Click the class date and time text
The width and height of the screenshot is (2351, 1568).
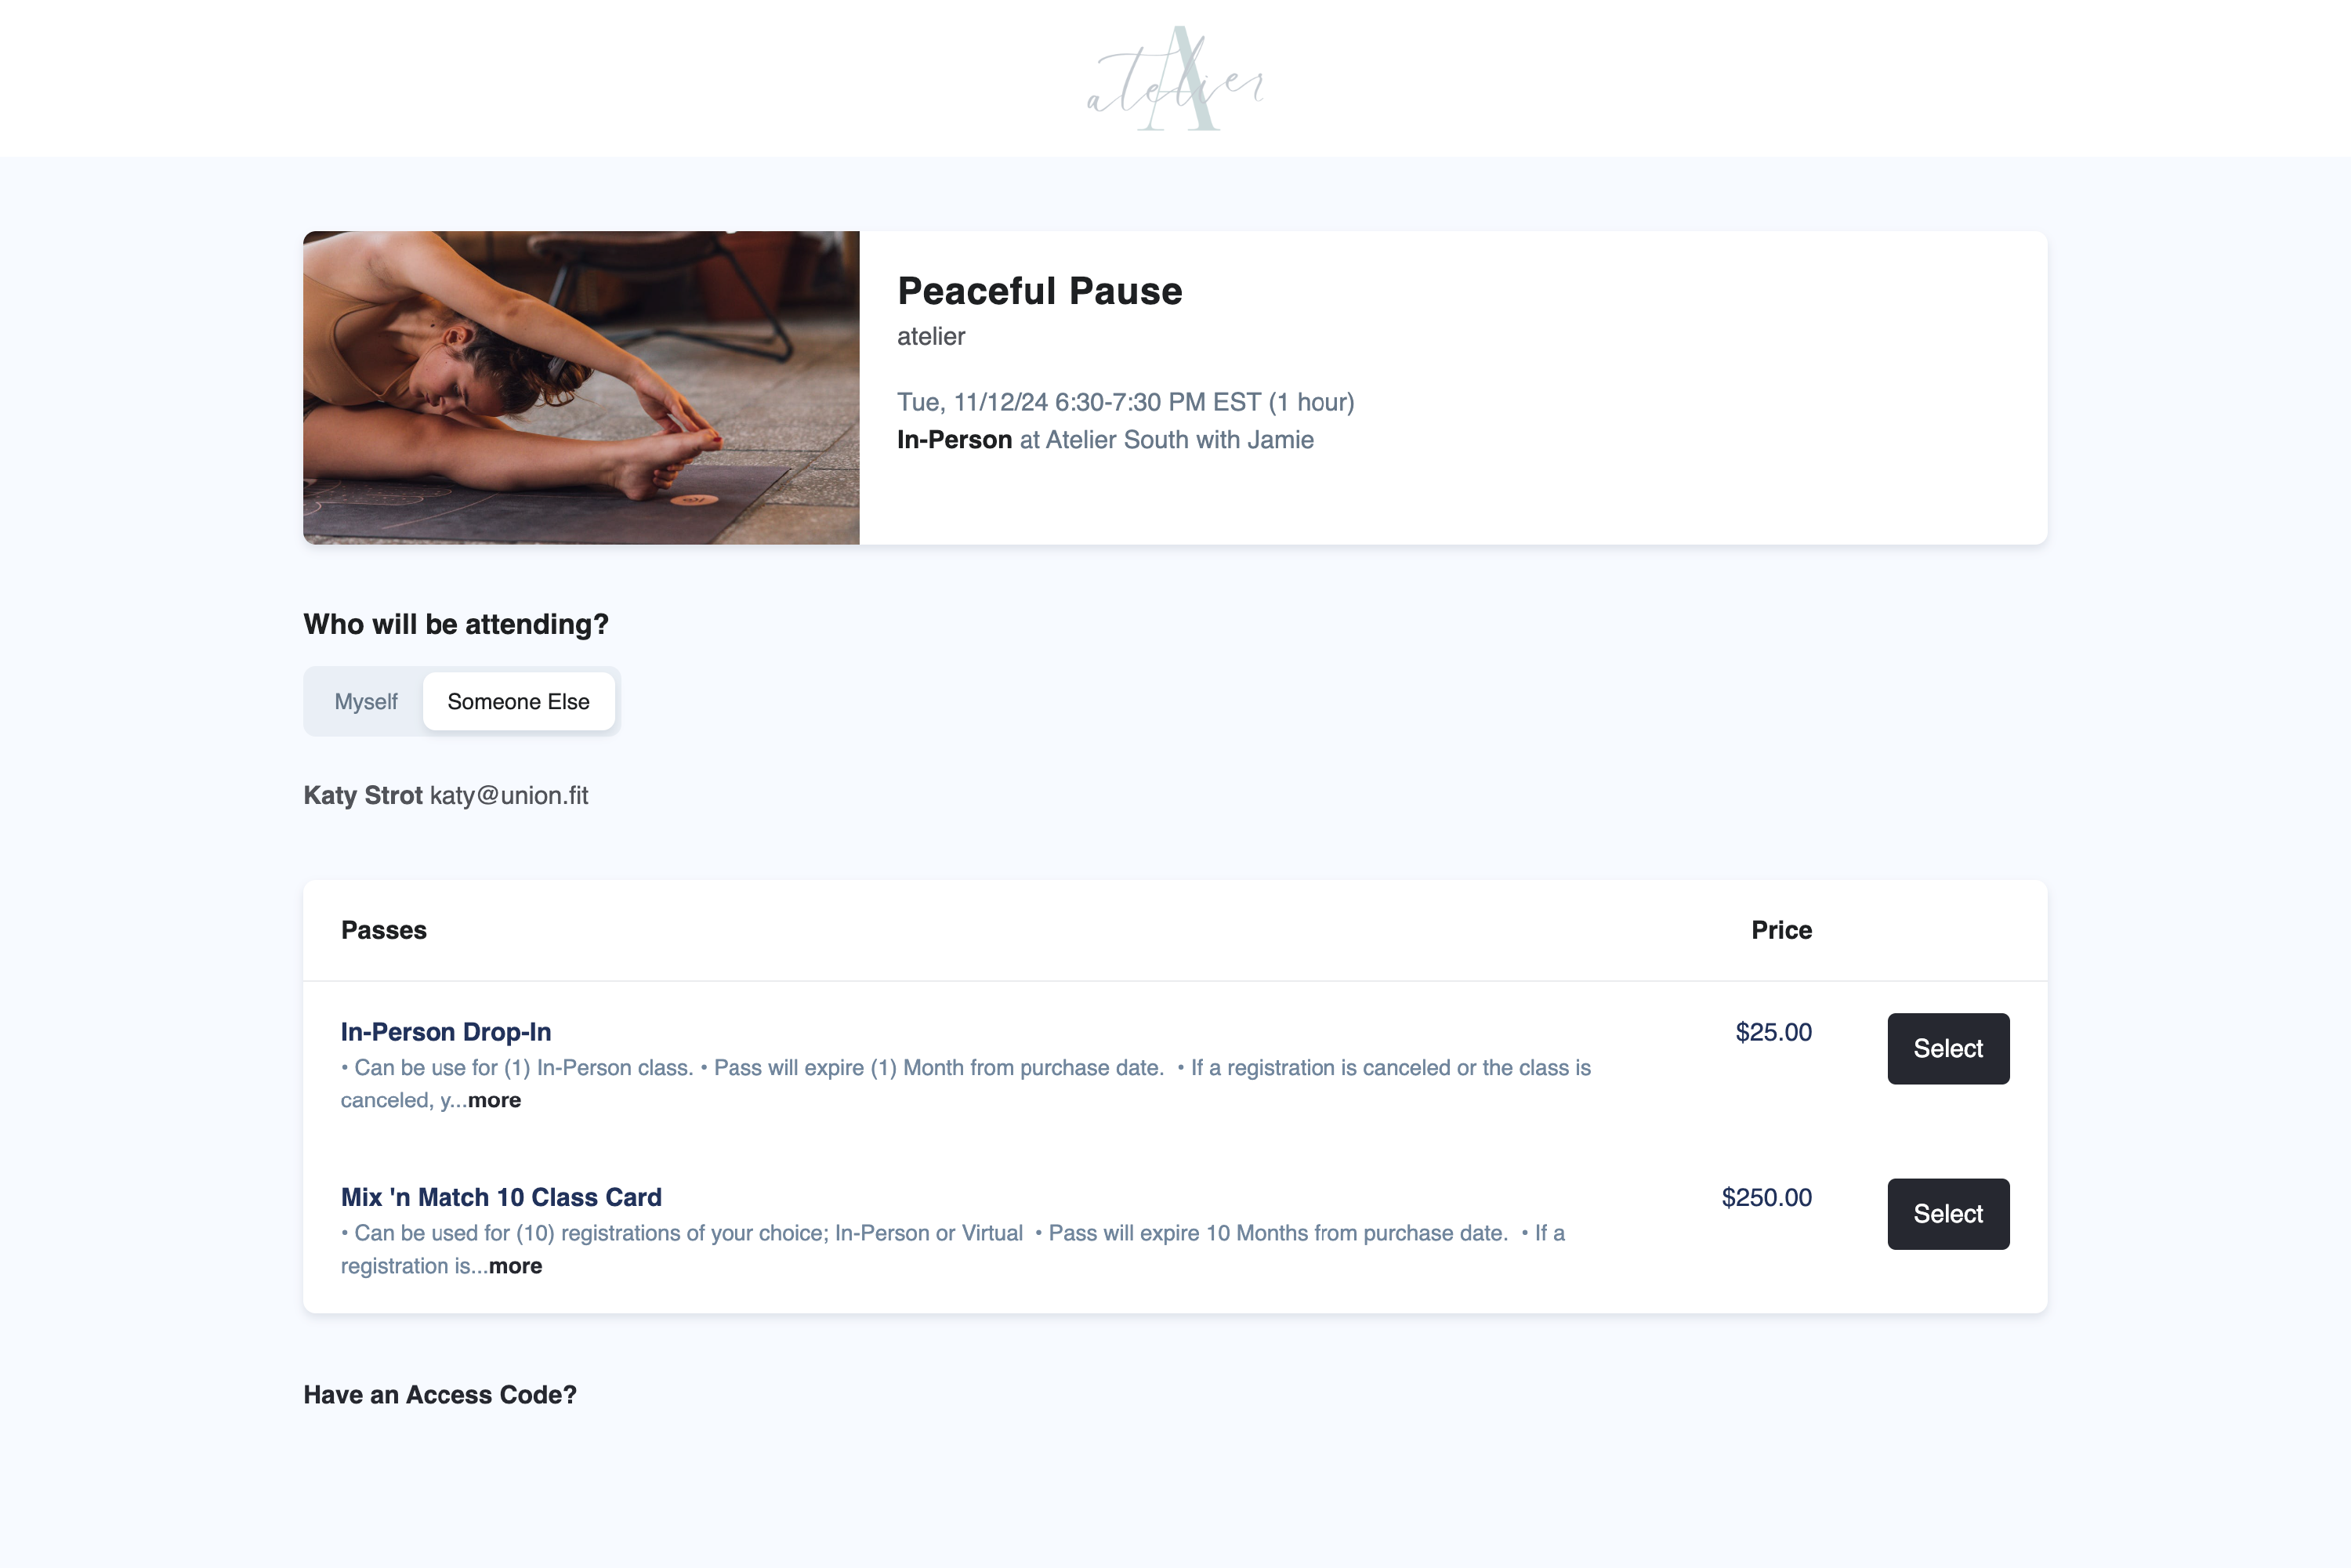click(x=1126, y=402)
